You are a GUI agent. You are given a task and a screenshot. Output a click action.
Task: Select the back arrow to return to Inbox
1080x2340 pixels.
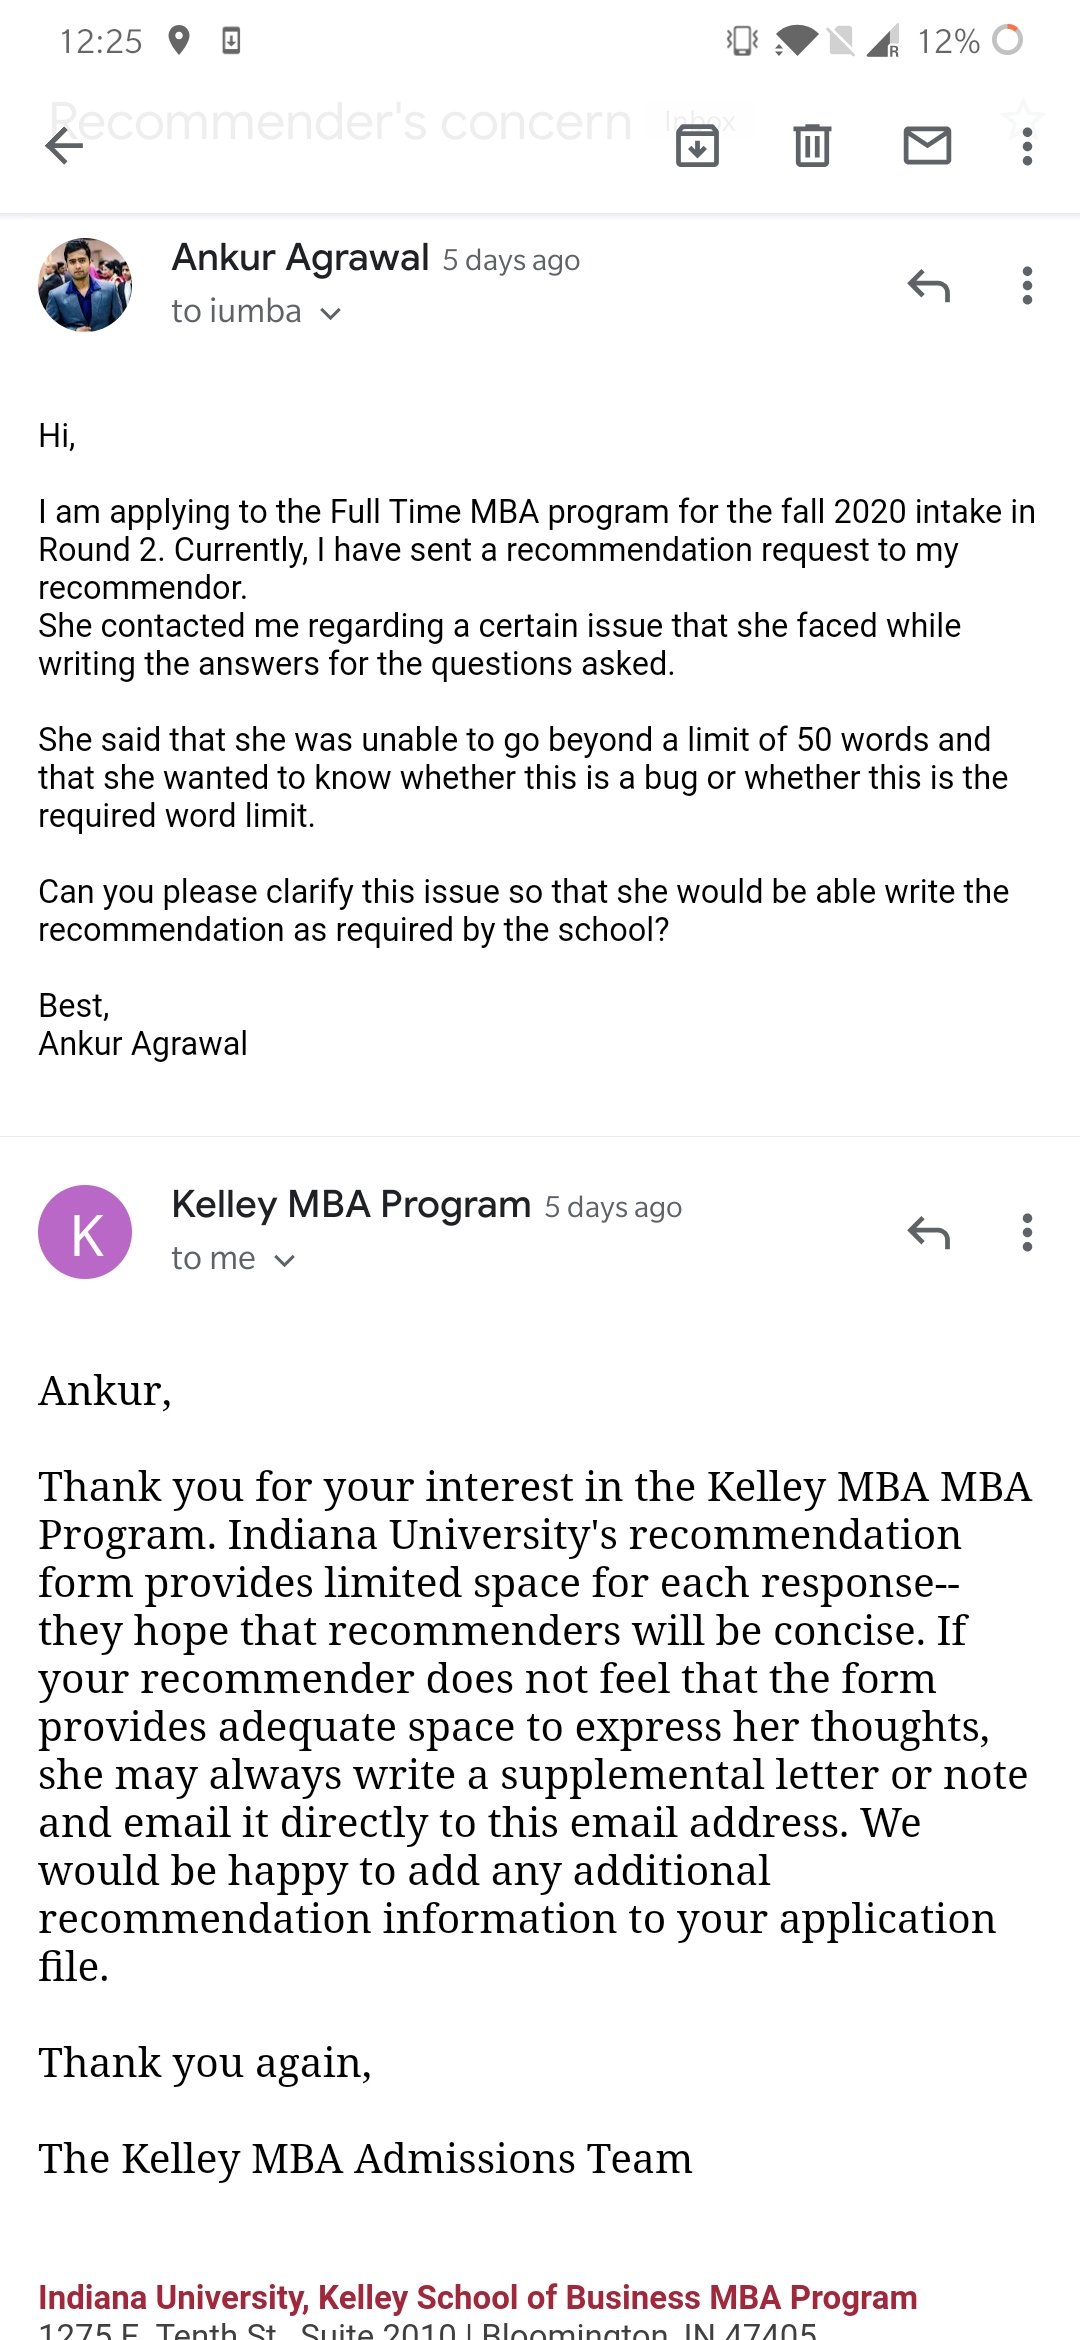(x=63, y=146)
